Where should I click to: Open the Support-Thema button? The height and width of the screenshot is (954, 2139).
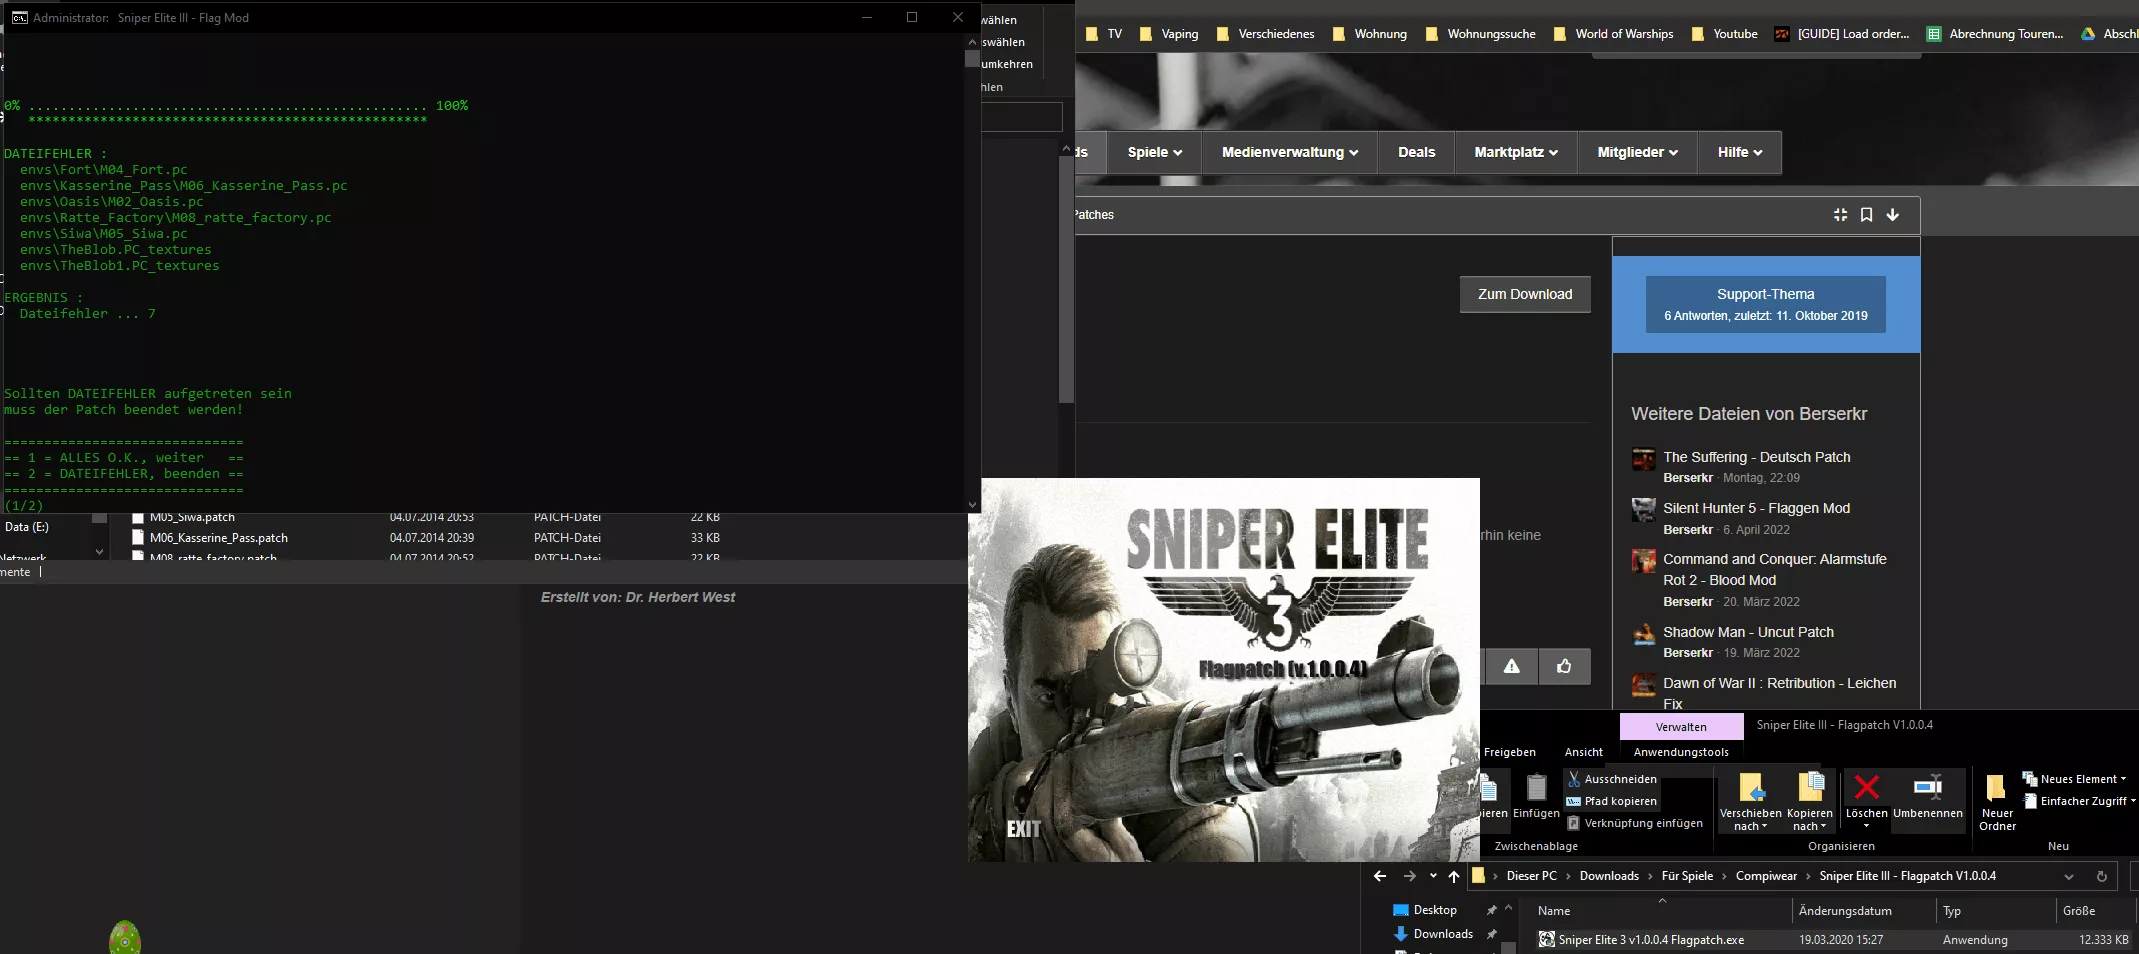tap(1765, 304)
